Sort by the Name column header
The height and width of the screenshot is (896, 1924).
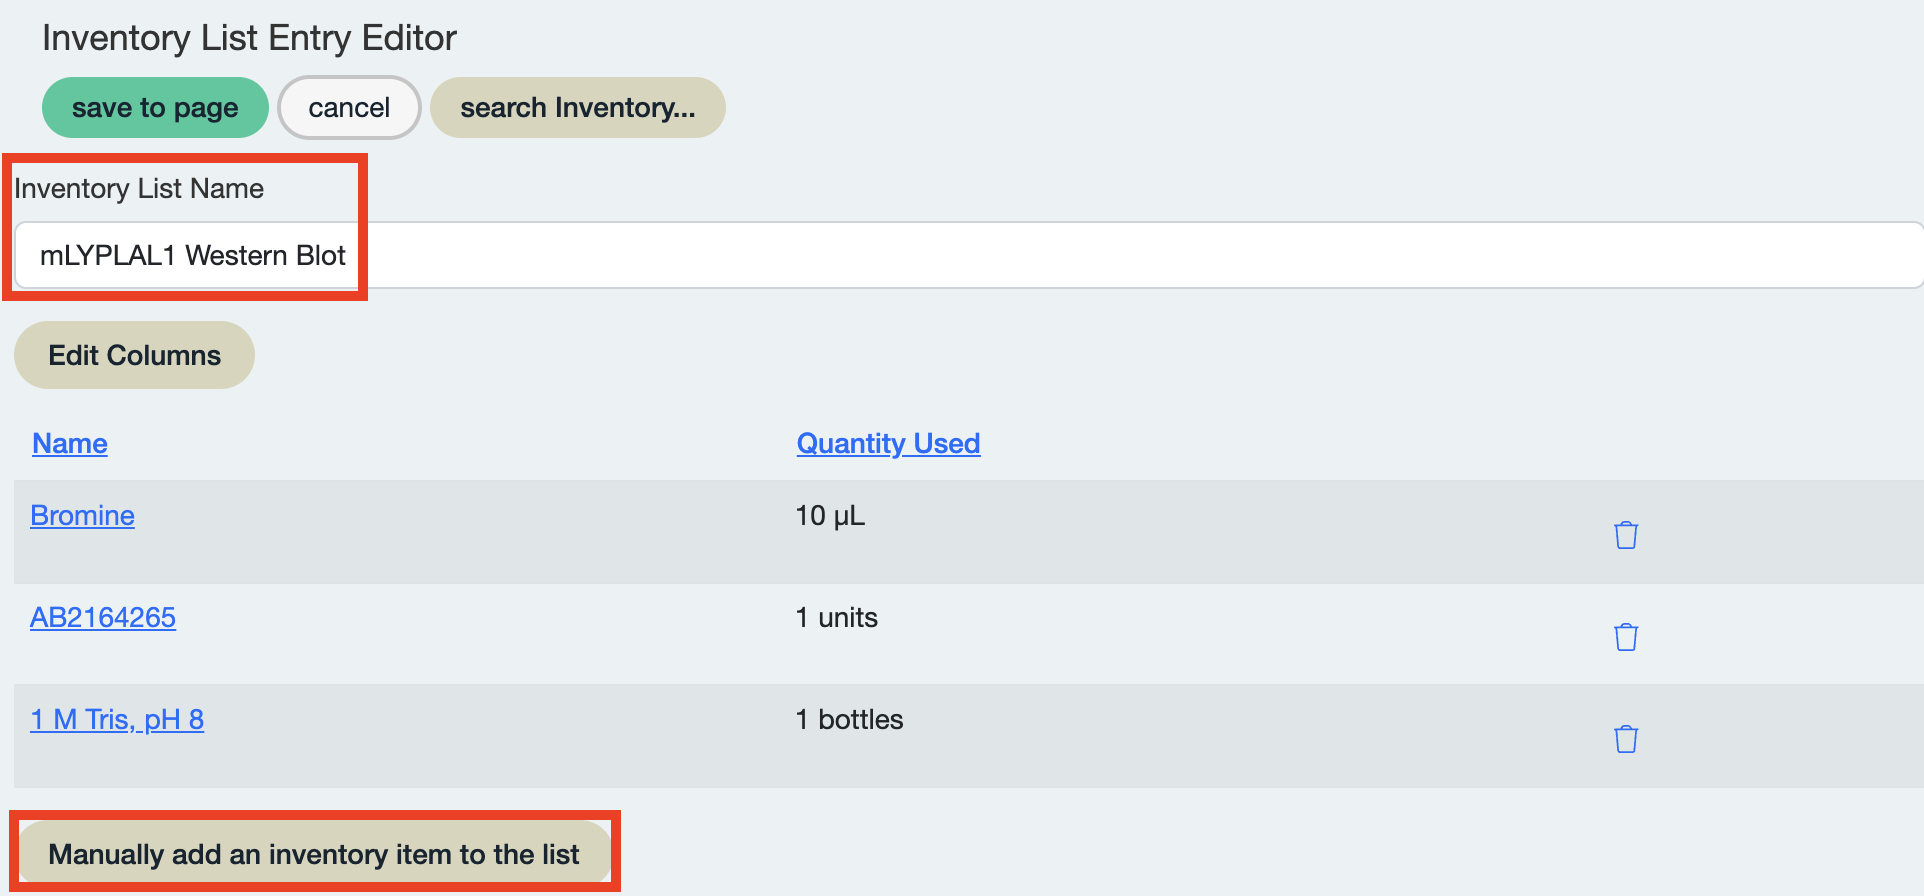[x=70, y=443]
